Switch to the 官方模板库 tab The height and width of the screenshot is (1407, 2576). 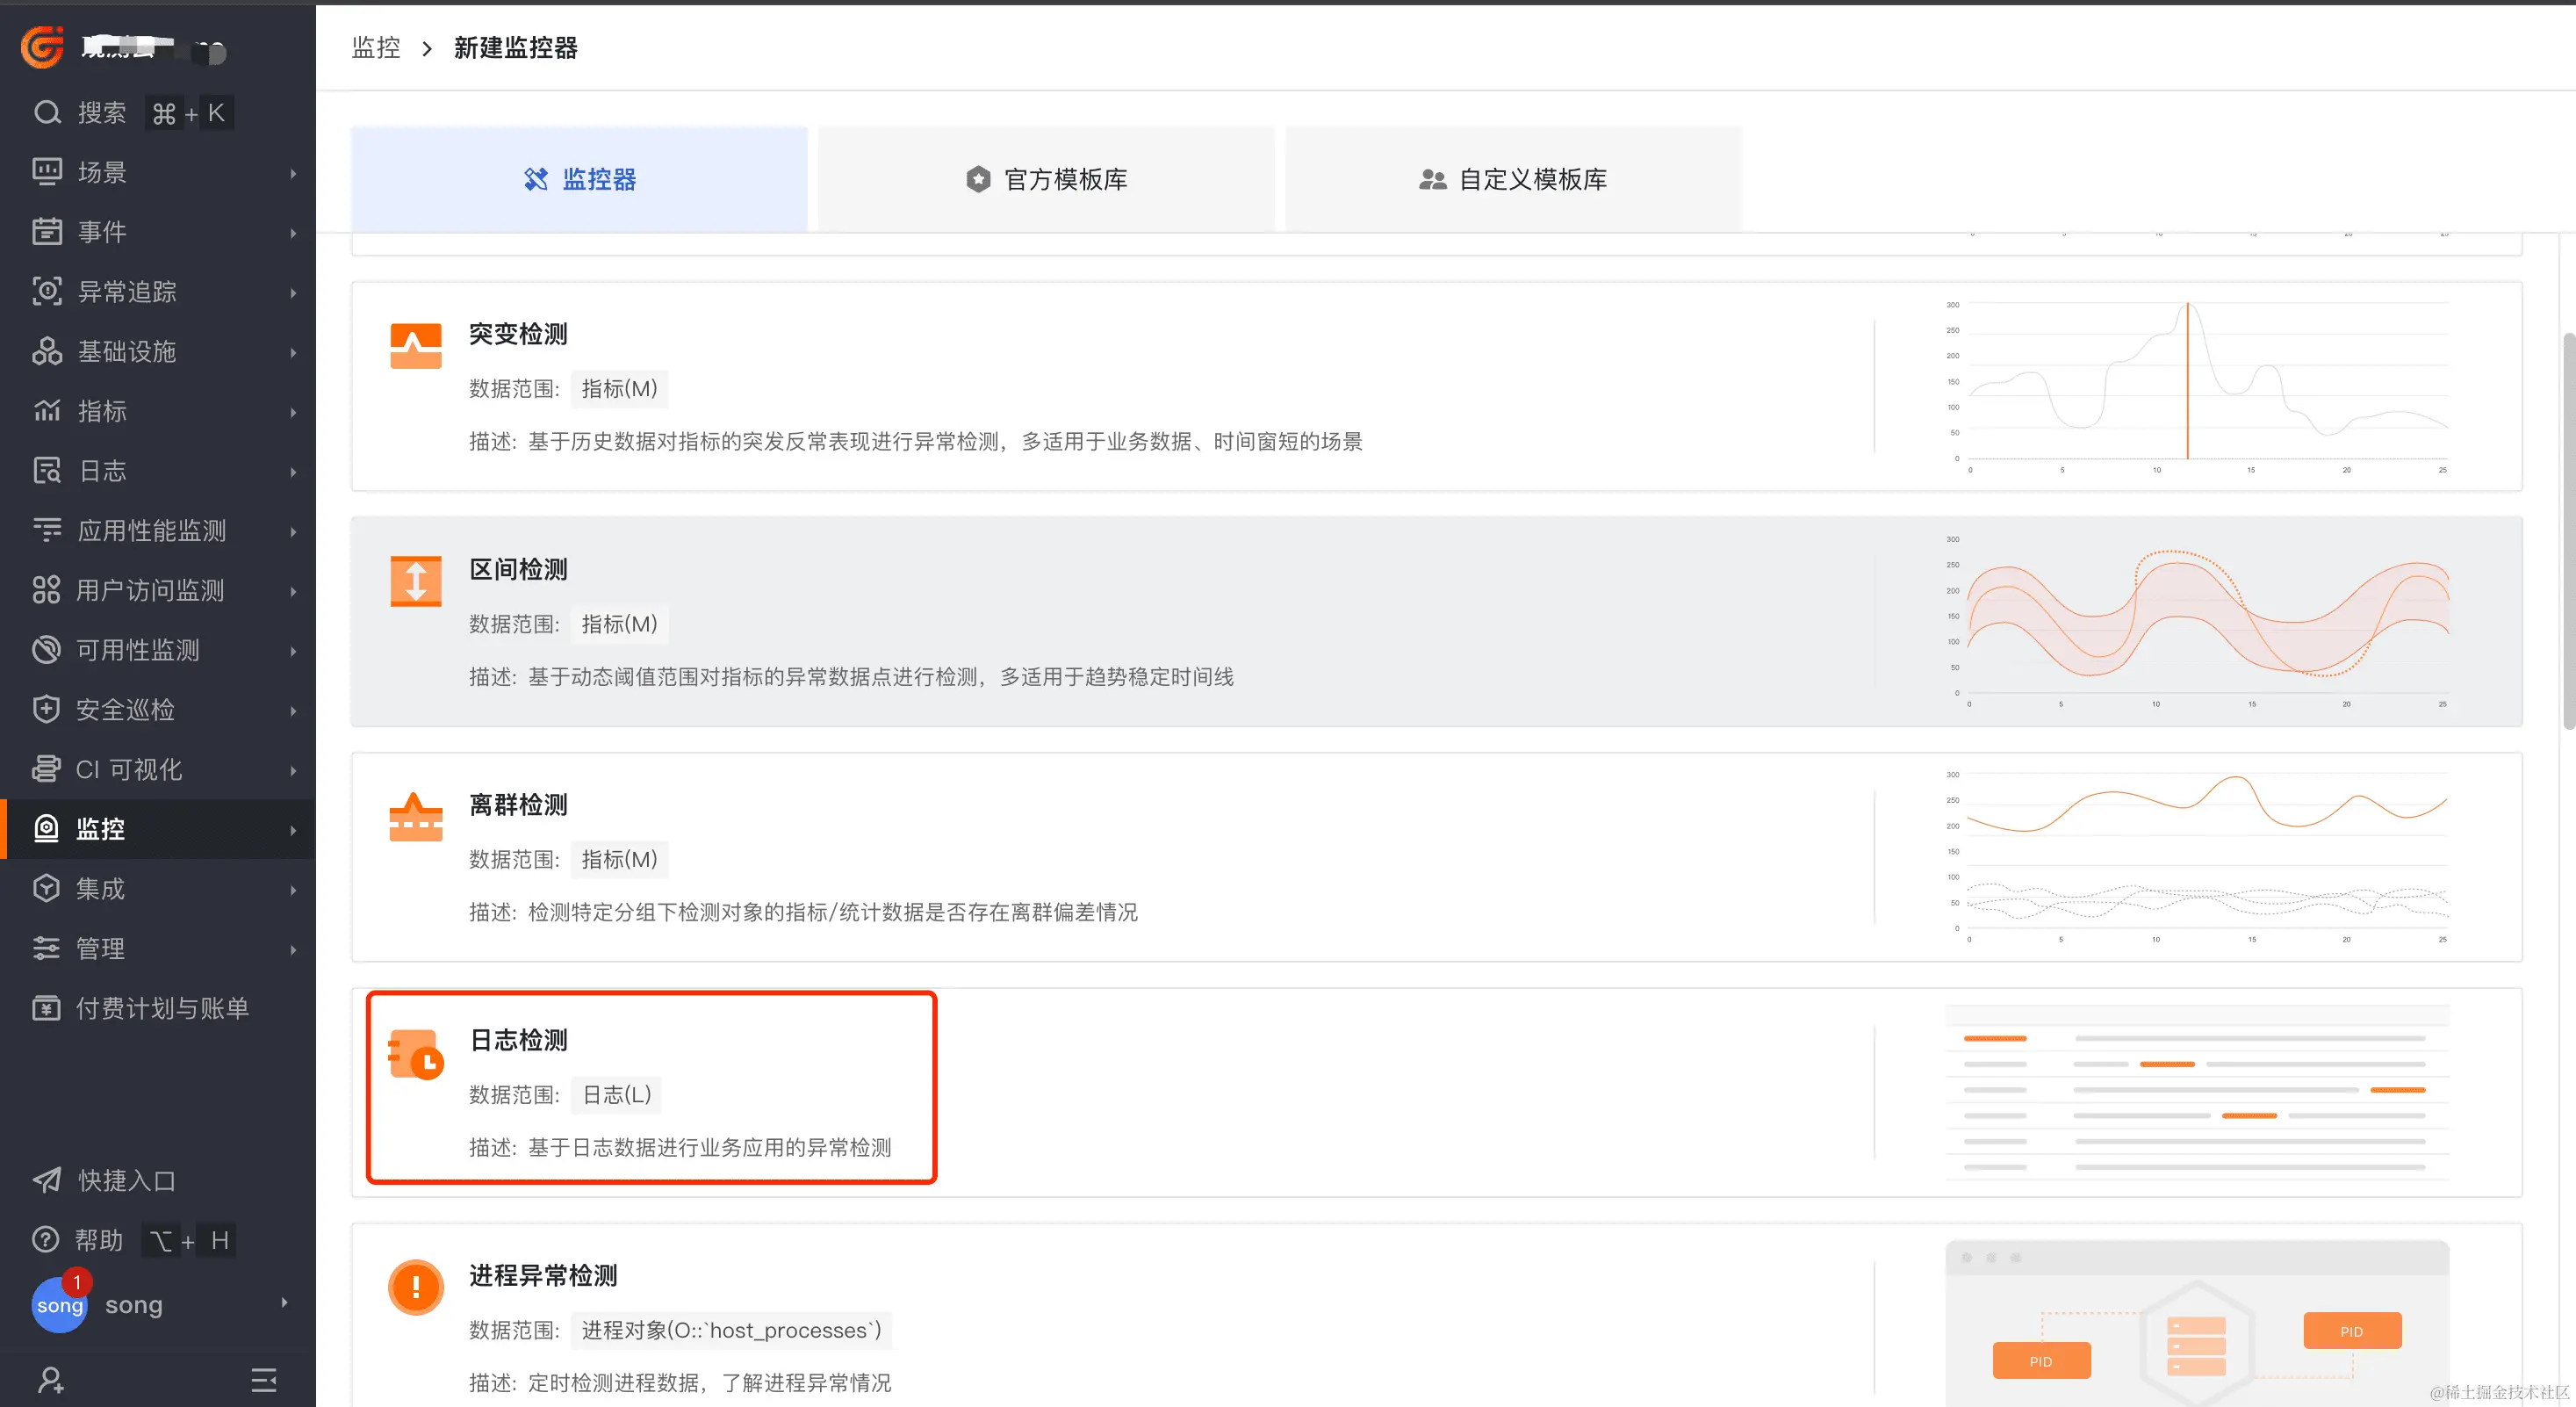[1046, 179]
